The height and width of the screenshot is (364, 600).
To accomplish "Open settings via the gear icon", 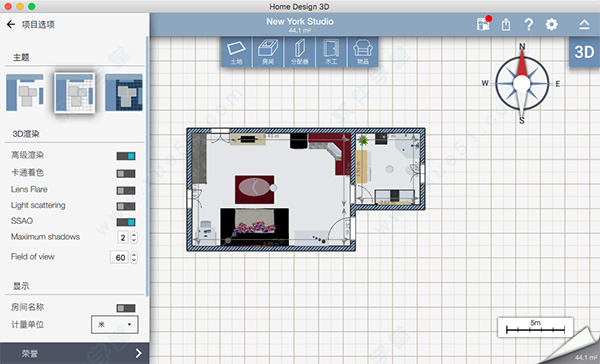I will 551,24.
